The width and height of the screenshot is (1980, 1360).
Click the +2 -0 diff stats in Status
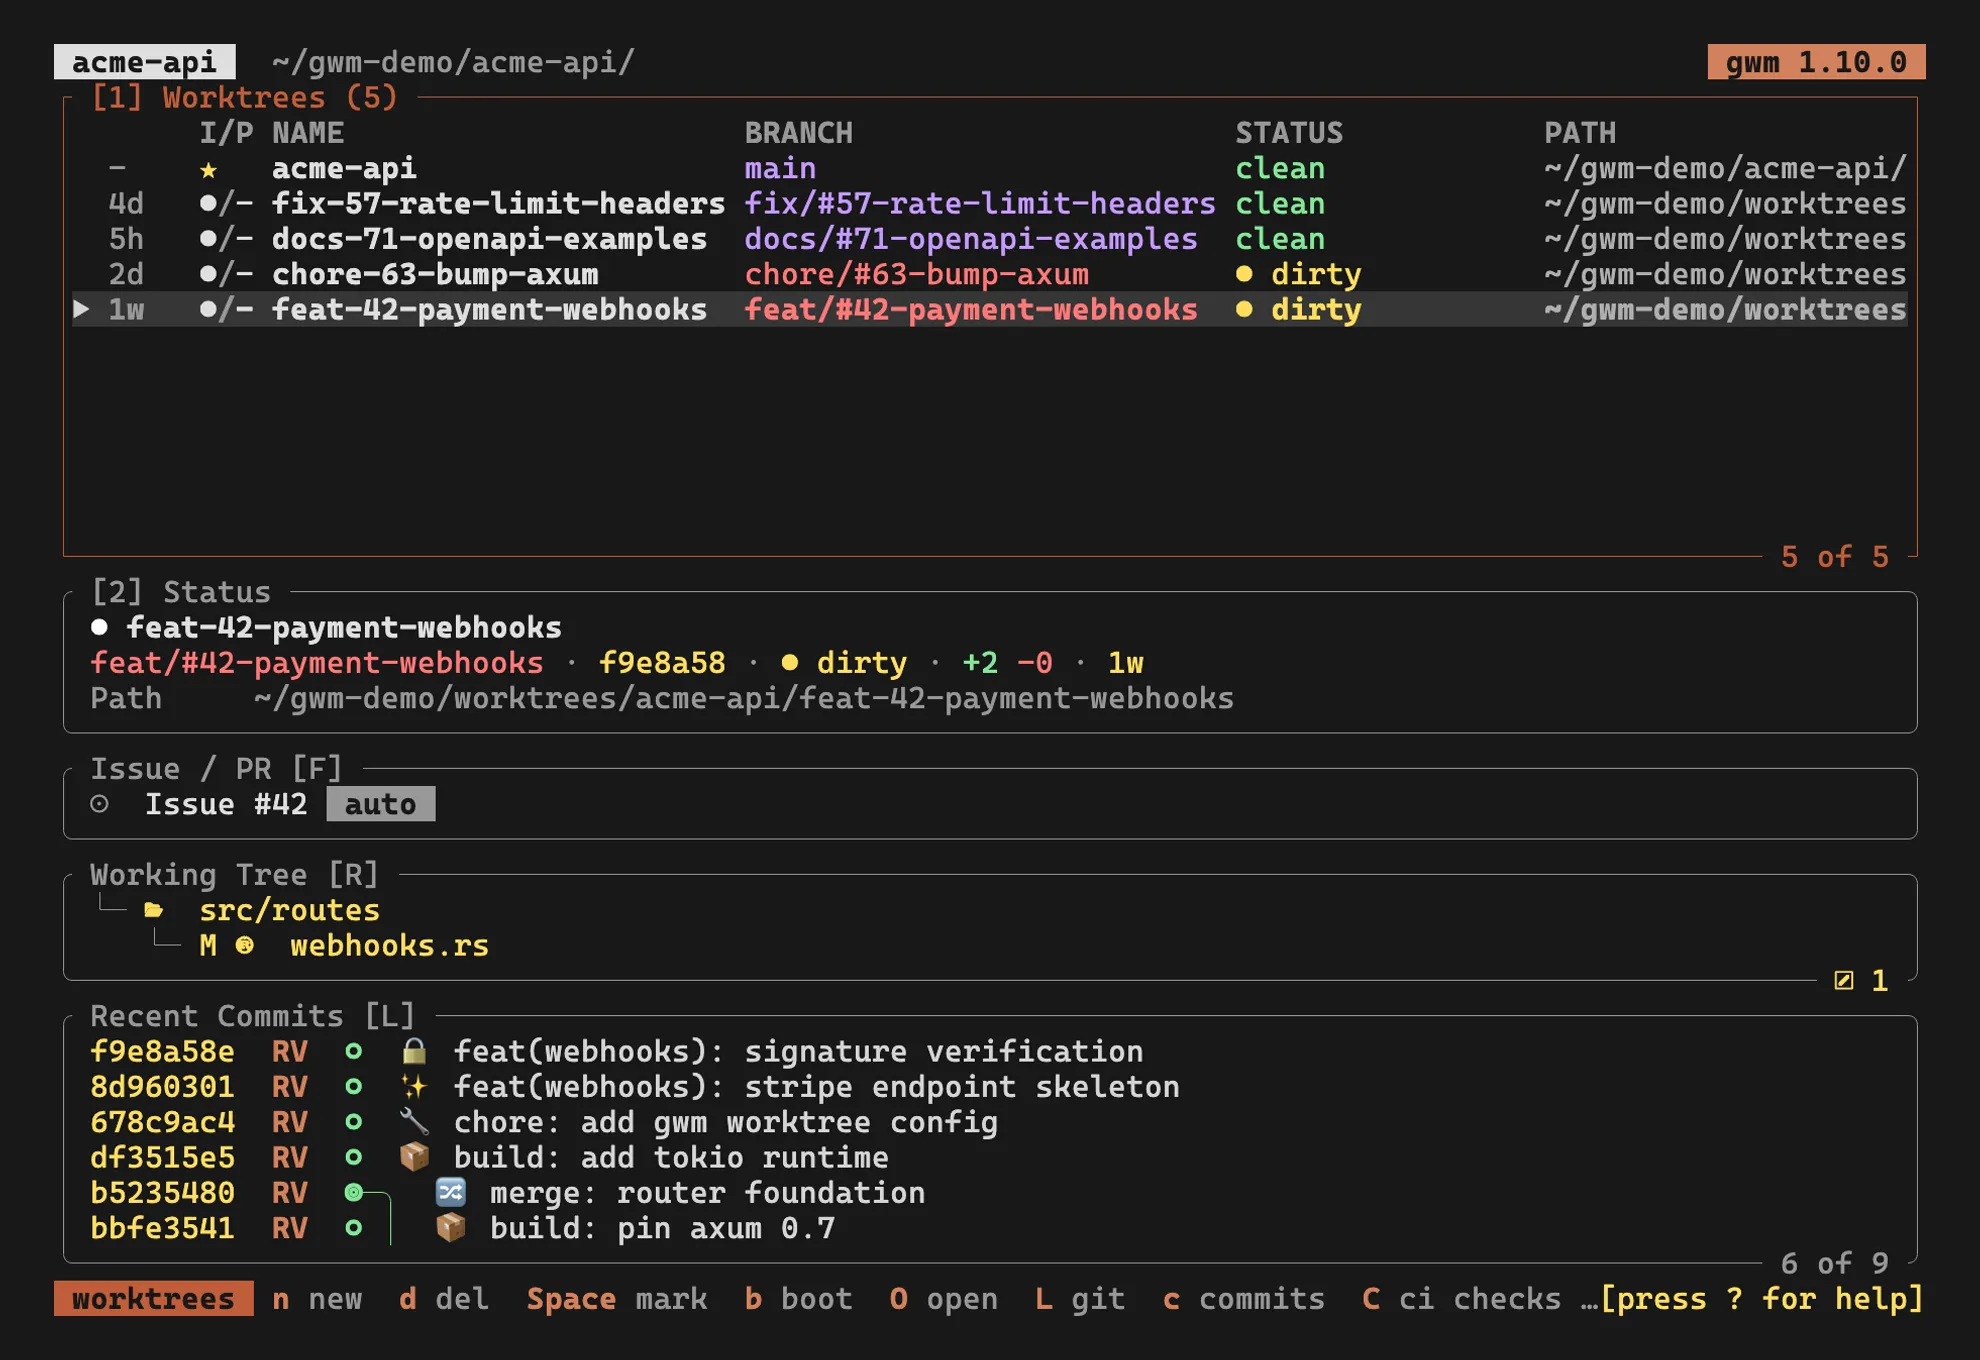(1007, 662)
